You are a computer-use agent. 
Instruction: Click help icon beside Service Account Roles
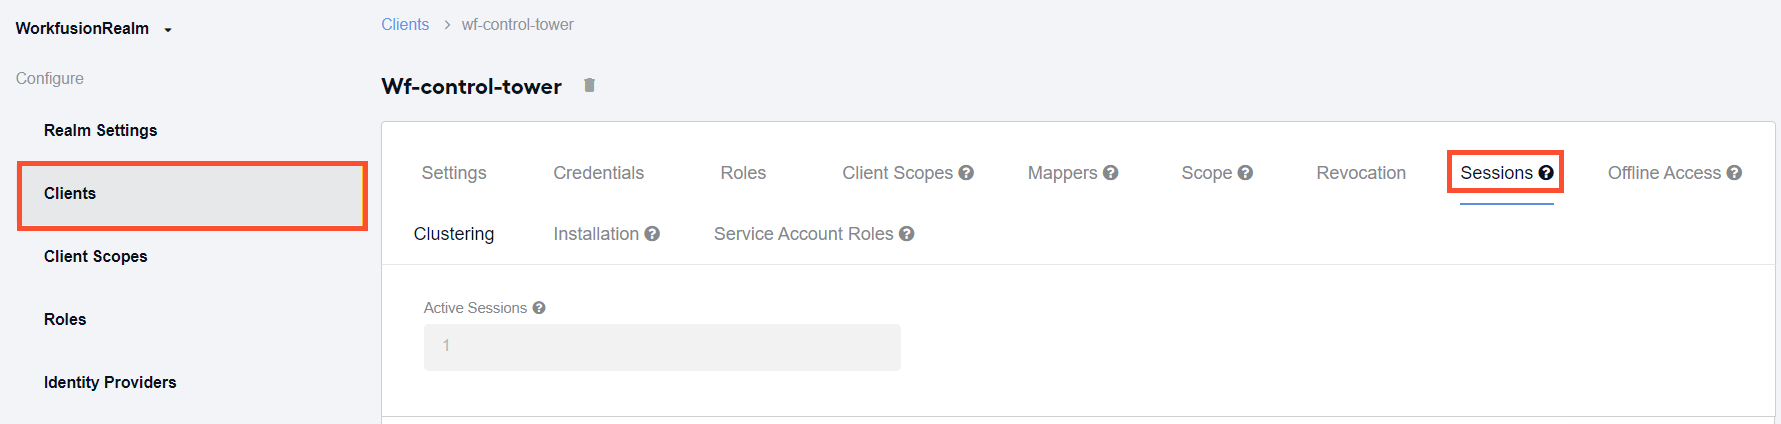click(x=907, y=233)
